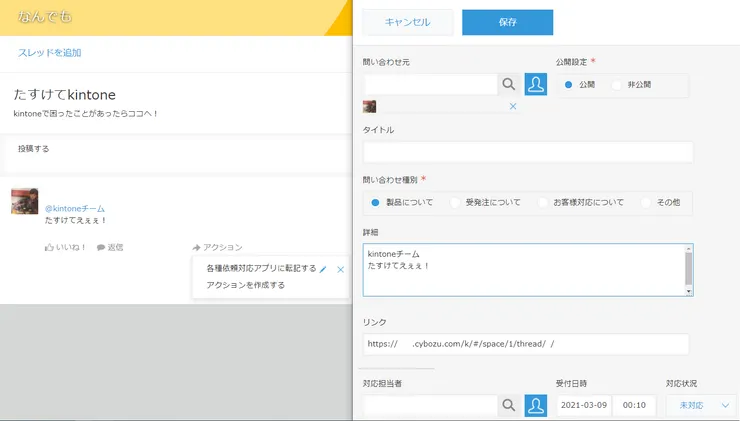Click the search icon for 問い合わせ元

tap(508, 84)
